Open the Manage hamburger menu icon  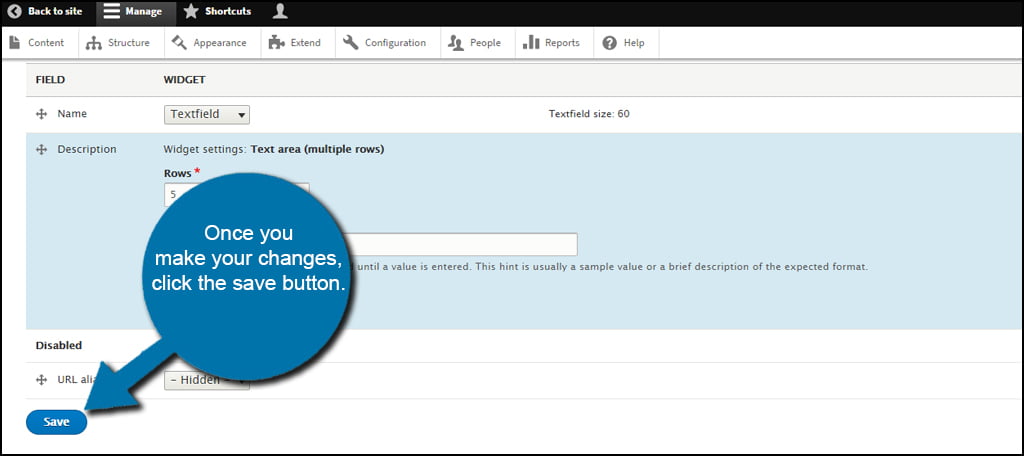112,11
